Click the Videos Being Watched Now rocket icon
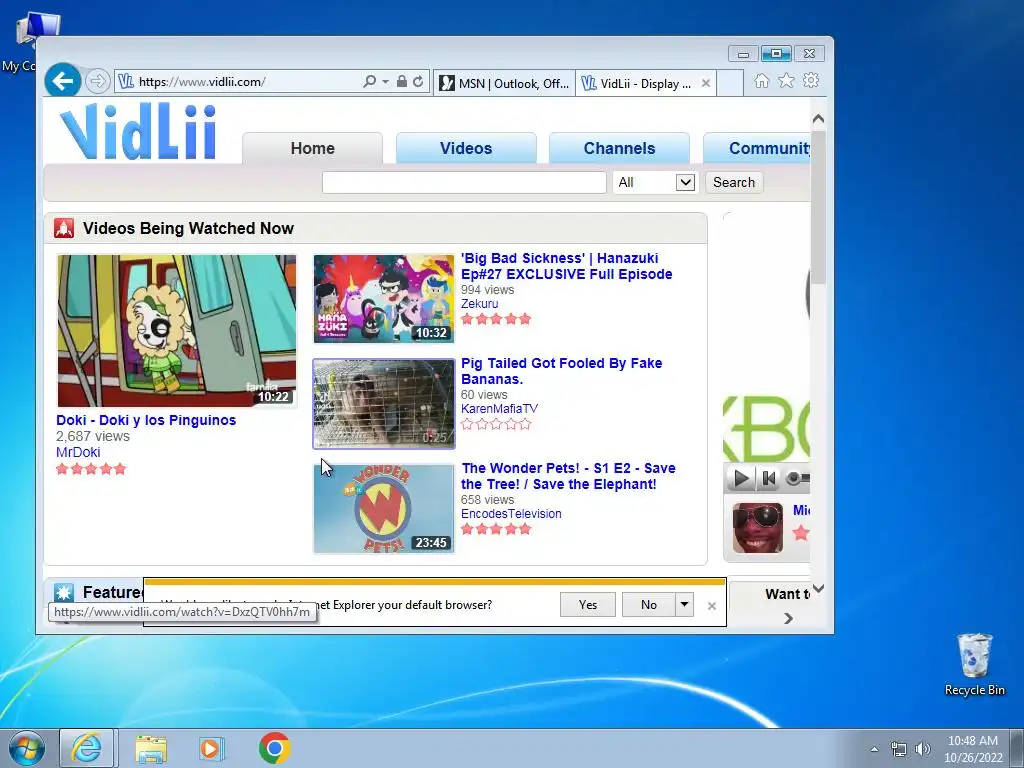This screenshot has width=1024, height=768. (x=64, y=228)
